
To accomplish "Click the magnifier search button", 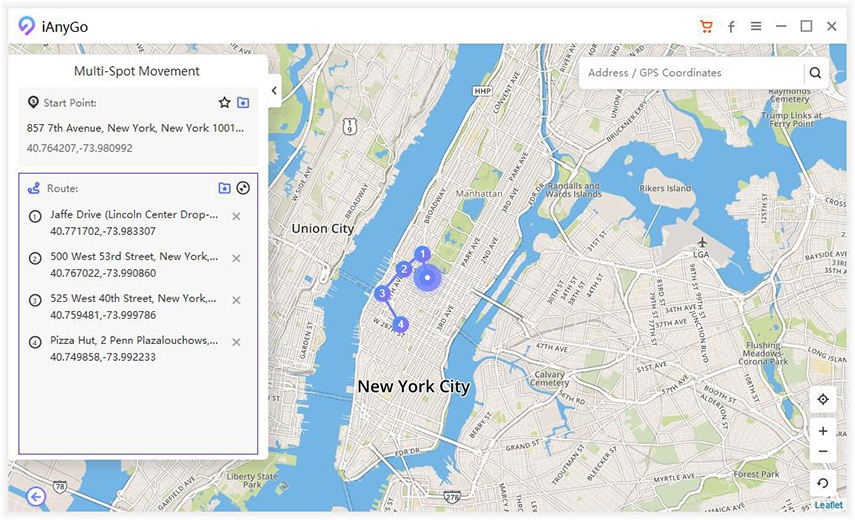I will (815, 72).
